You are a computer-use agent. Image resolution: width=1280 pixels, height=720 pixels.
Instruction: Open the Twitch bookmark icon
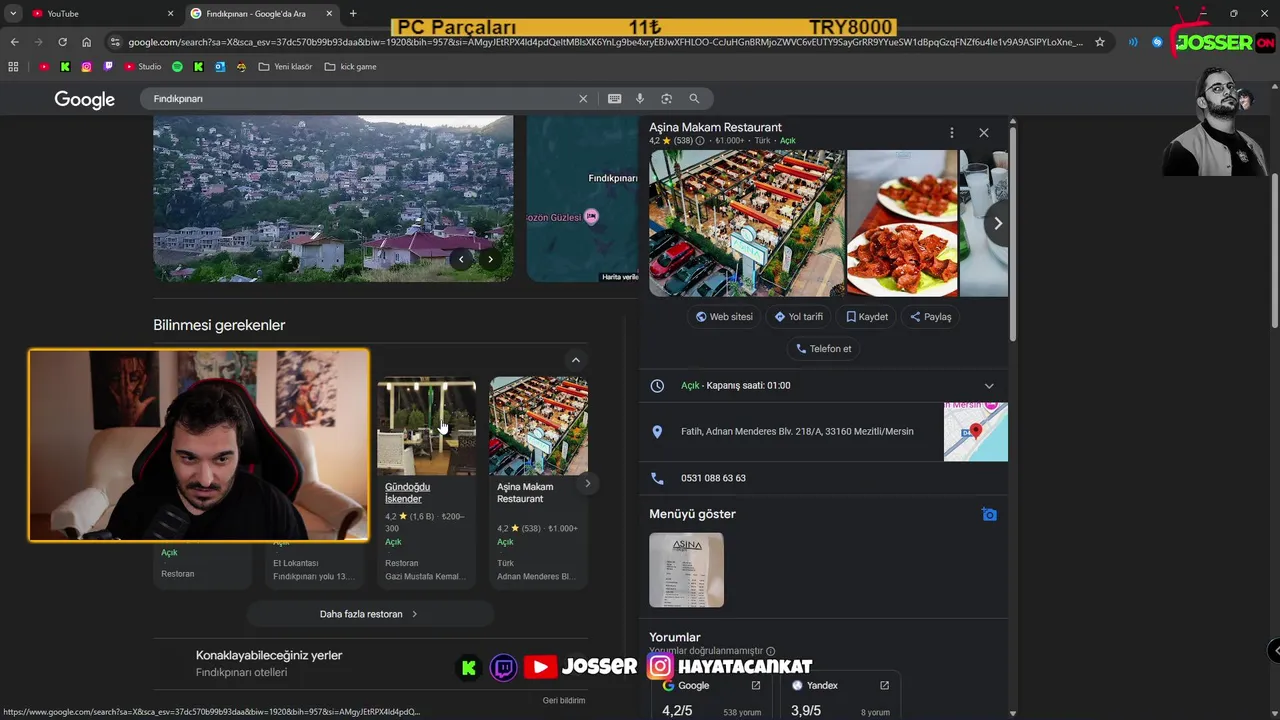click(x=109, y=67)
